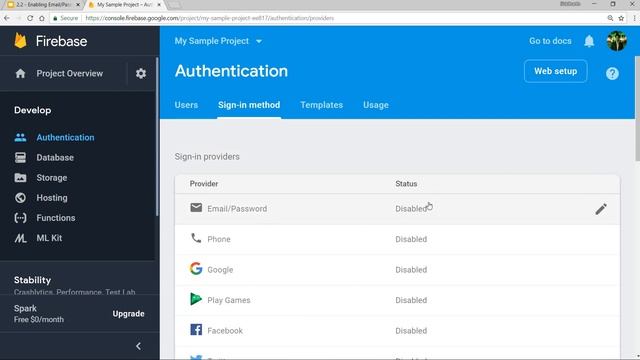Switch to the Usage tab
The image size is (640, 360).
click(376, 105)
